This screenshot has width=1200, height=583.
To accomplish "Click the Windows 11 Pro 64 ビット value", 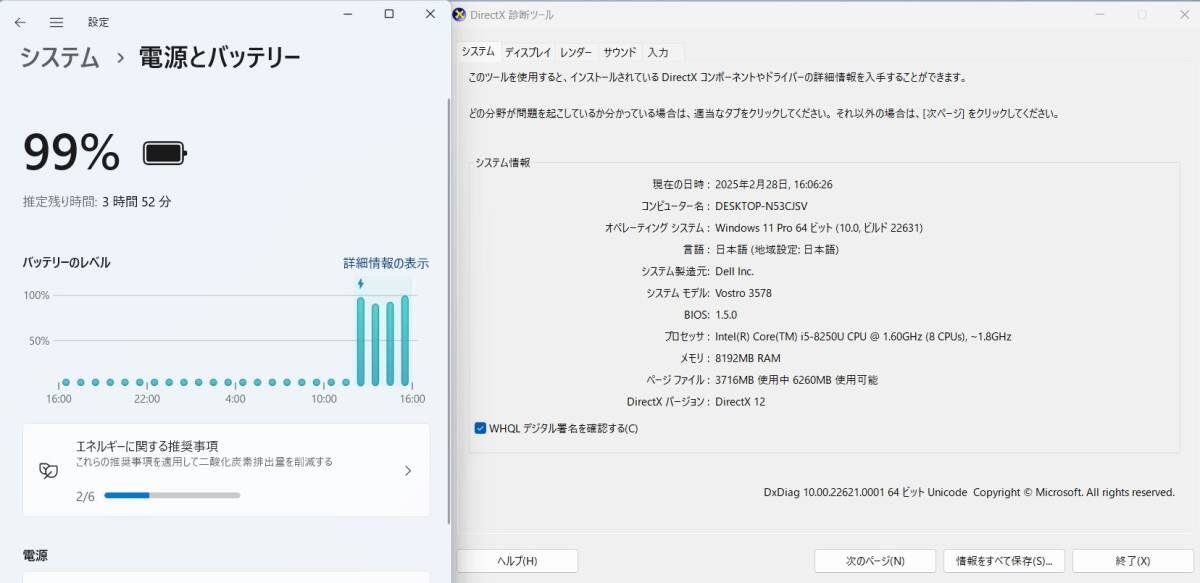I will click(x=819, y=228).
